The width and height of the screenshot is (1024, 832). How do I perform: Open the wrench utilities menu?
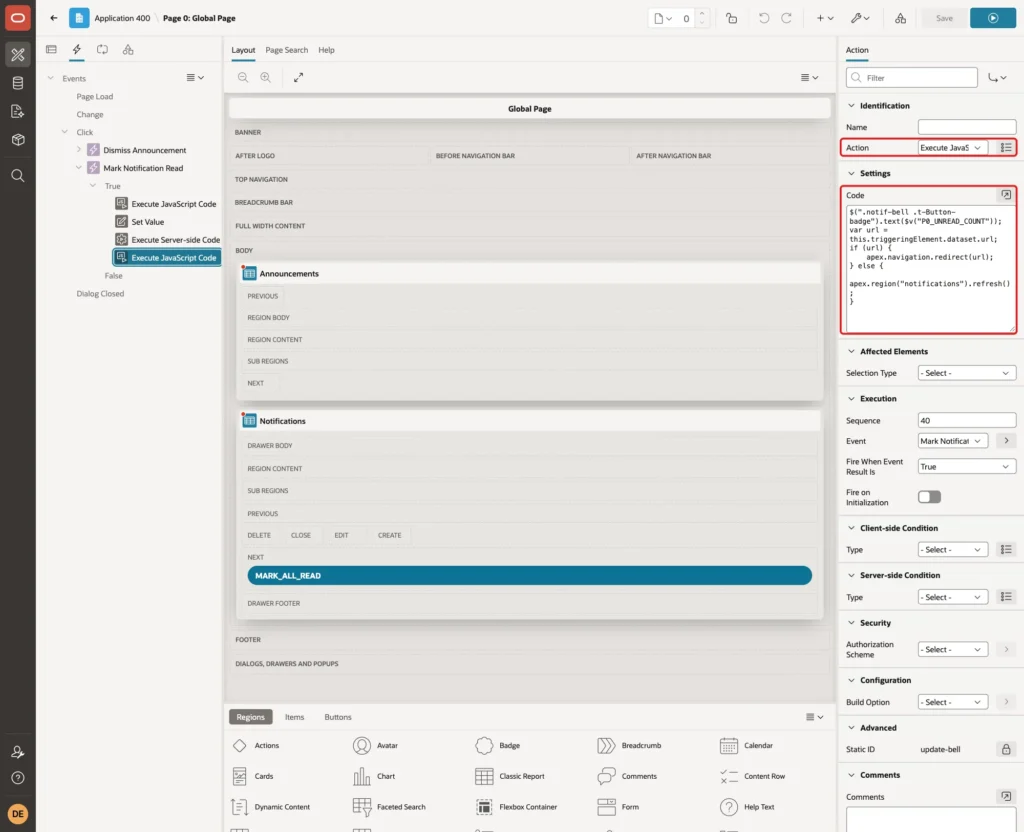pyautogui.click(x=860, y=18)
